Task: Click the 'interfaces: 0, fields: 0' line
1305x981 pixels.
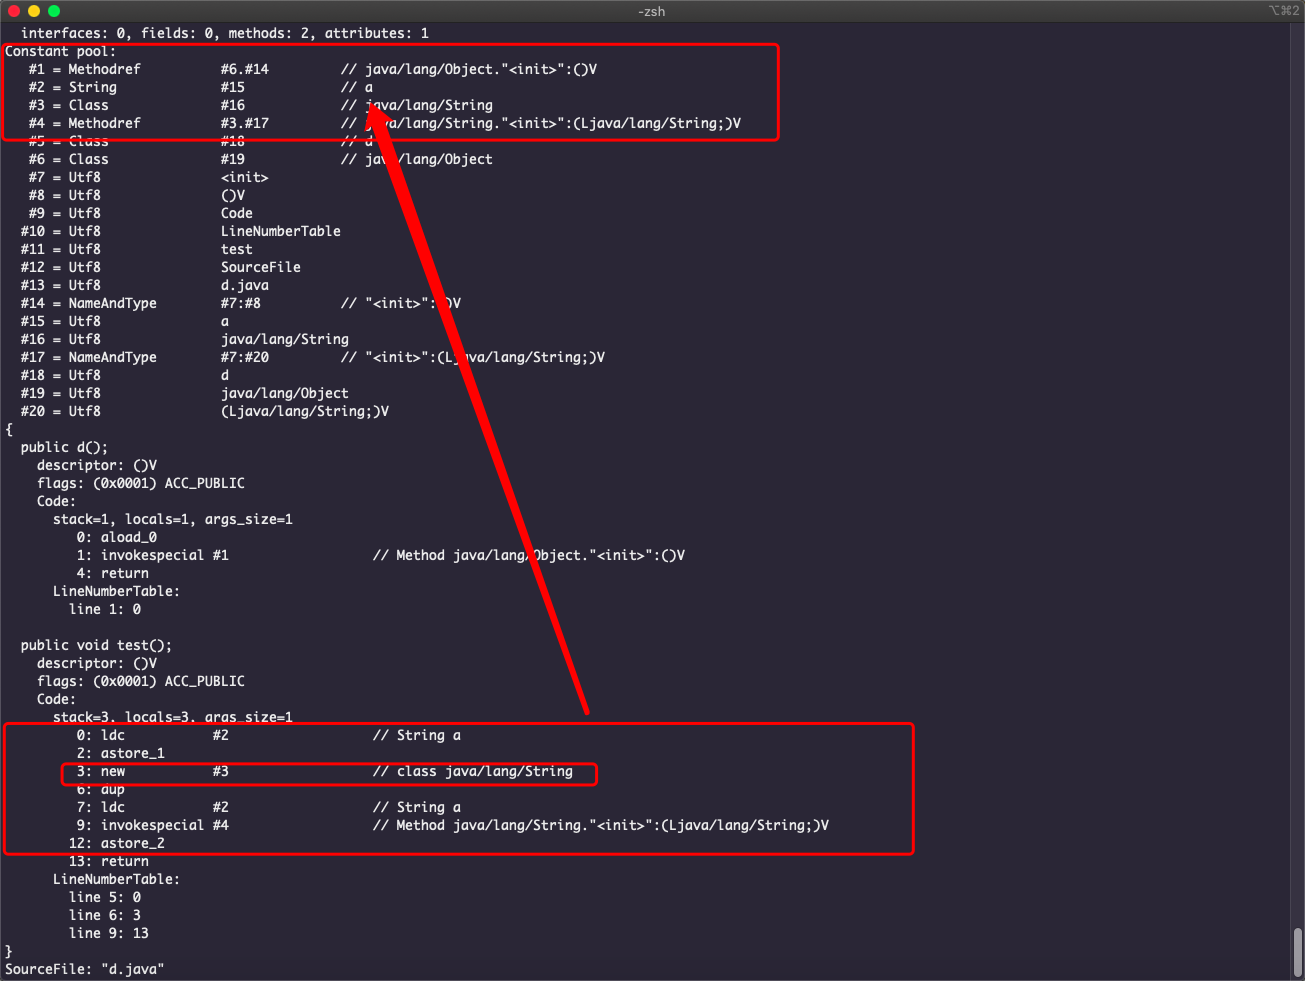Action: (x=225, y=33)
